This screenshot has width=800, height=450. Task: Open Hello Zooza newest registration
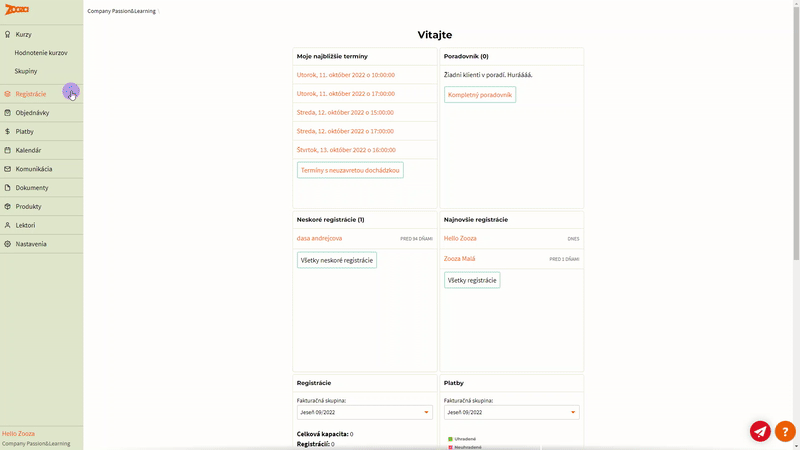(x=460, y=238)
